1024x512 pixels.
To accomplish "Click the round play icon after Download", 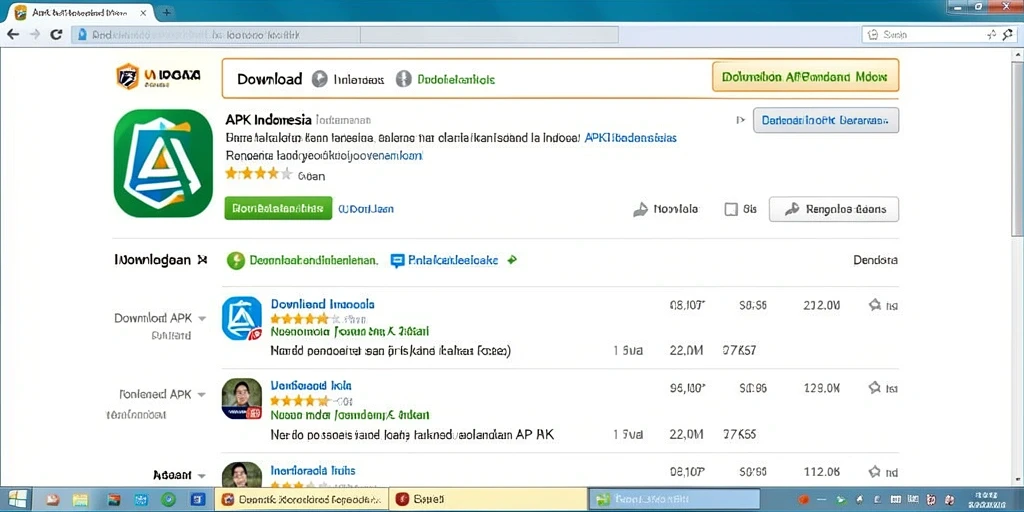I will pos(319,79).
